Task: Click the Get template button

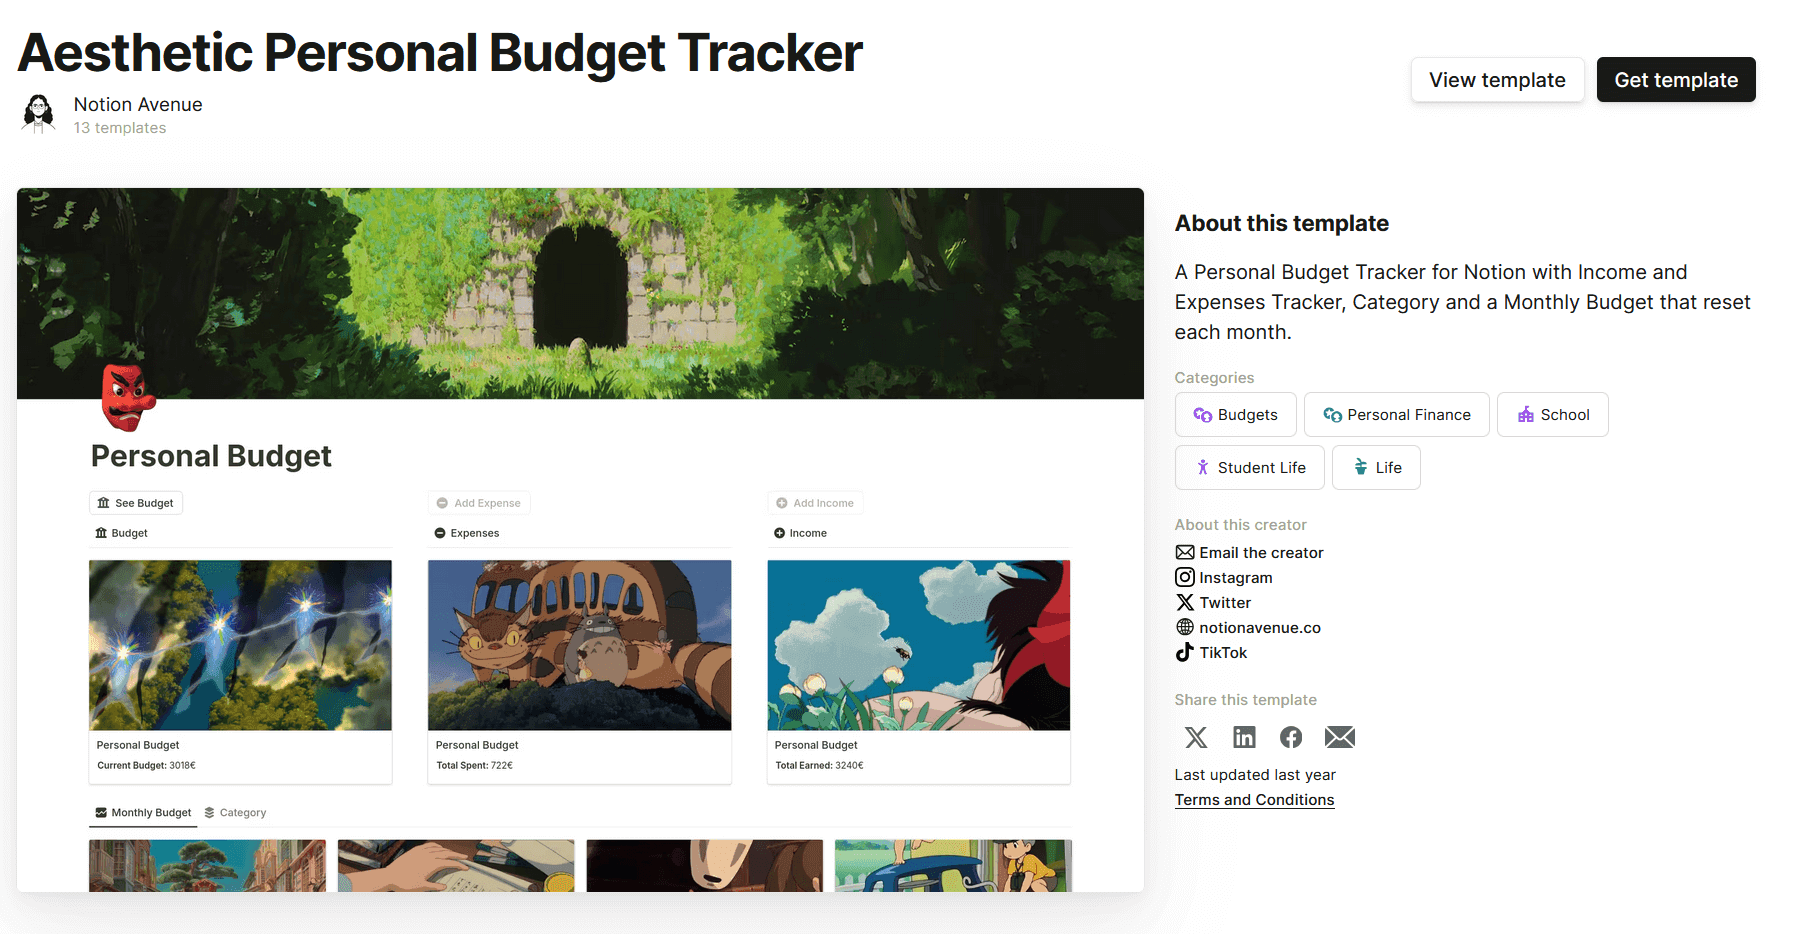Action: click(x=1676, y=80)
